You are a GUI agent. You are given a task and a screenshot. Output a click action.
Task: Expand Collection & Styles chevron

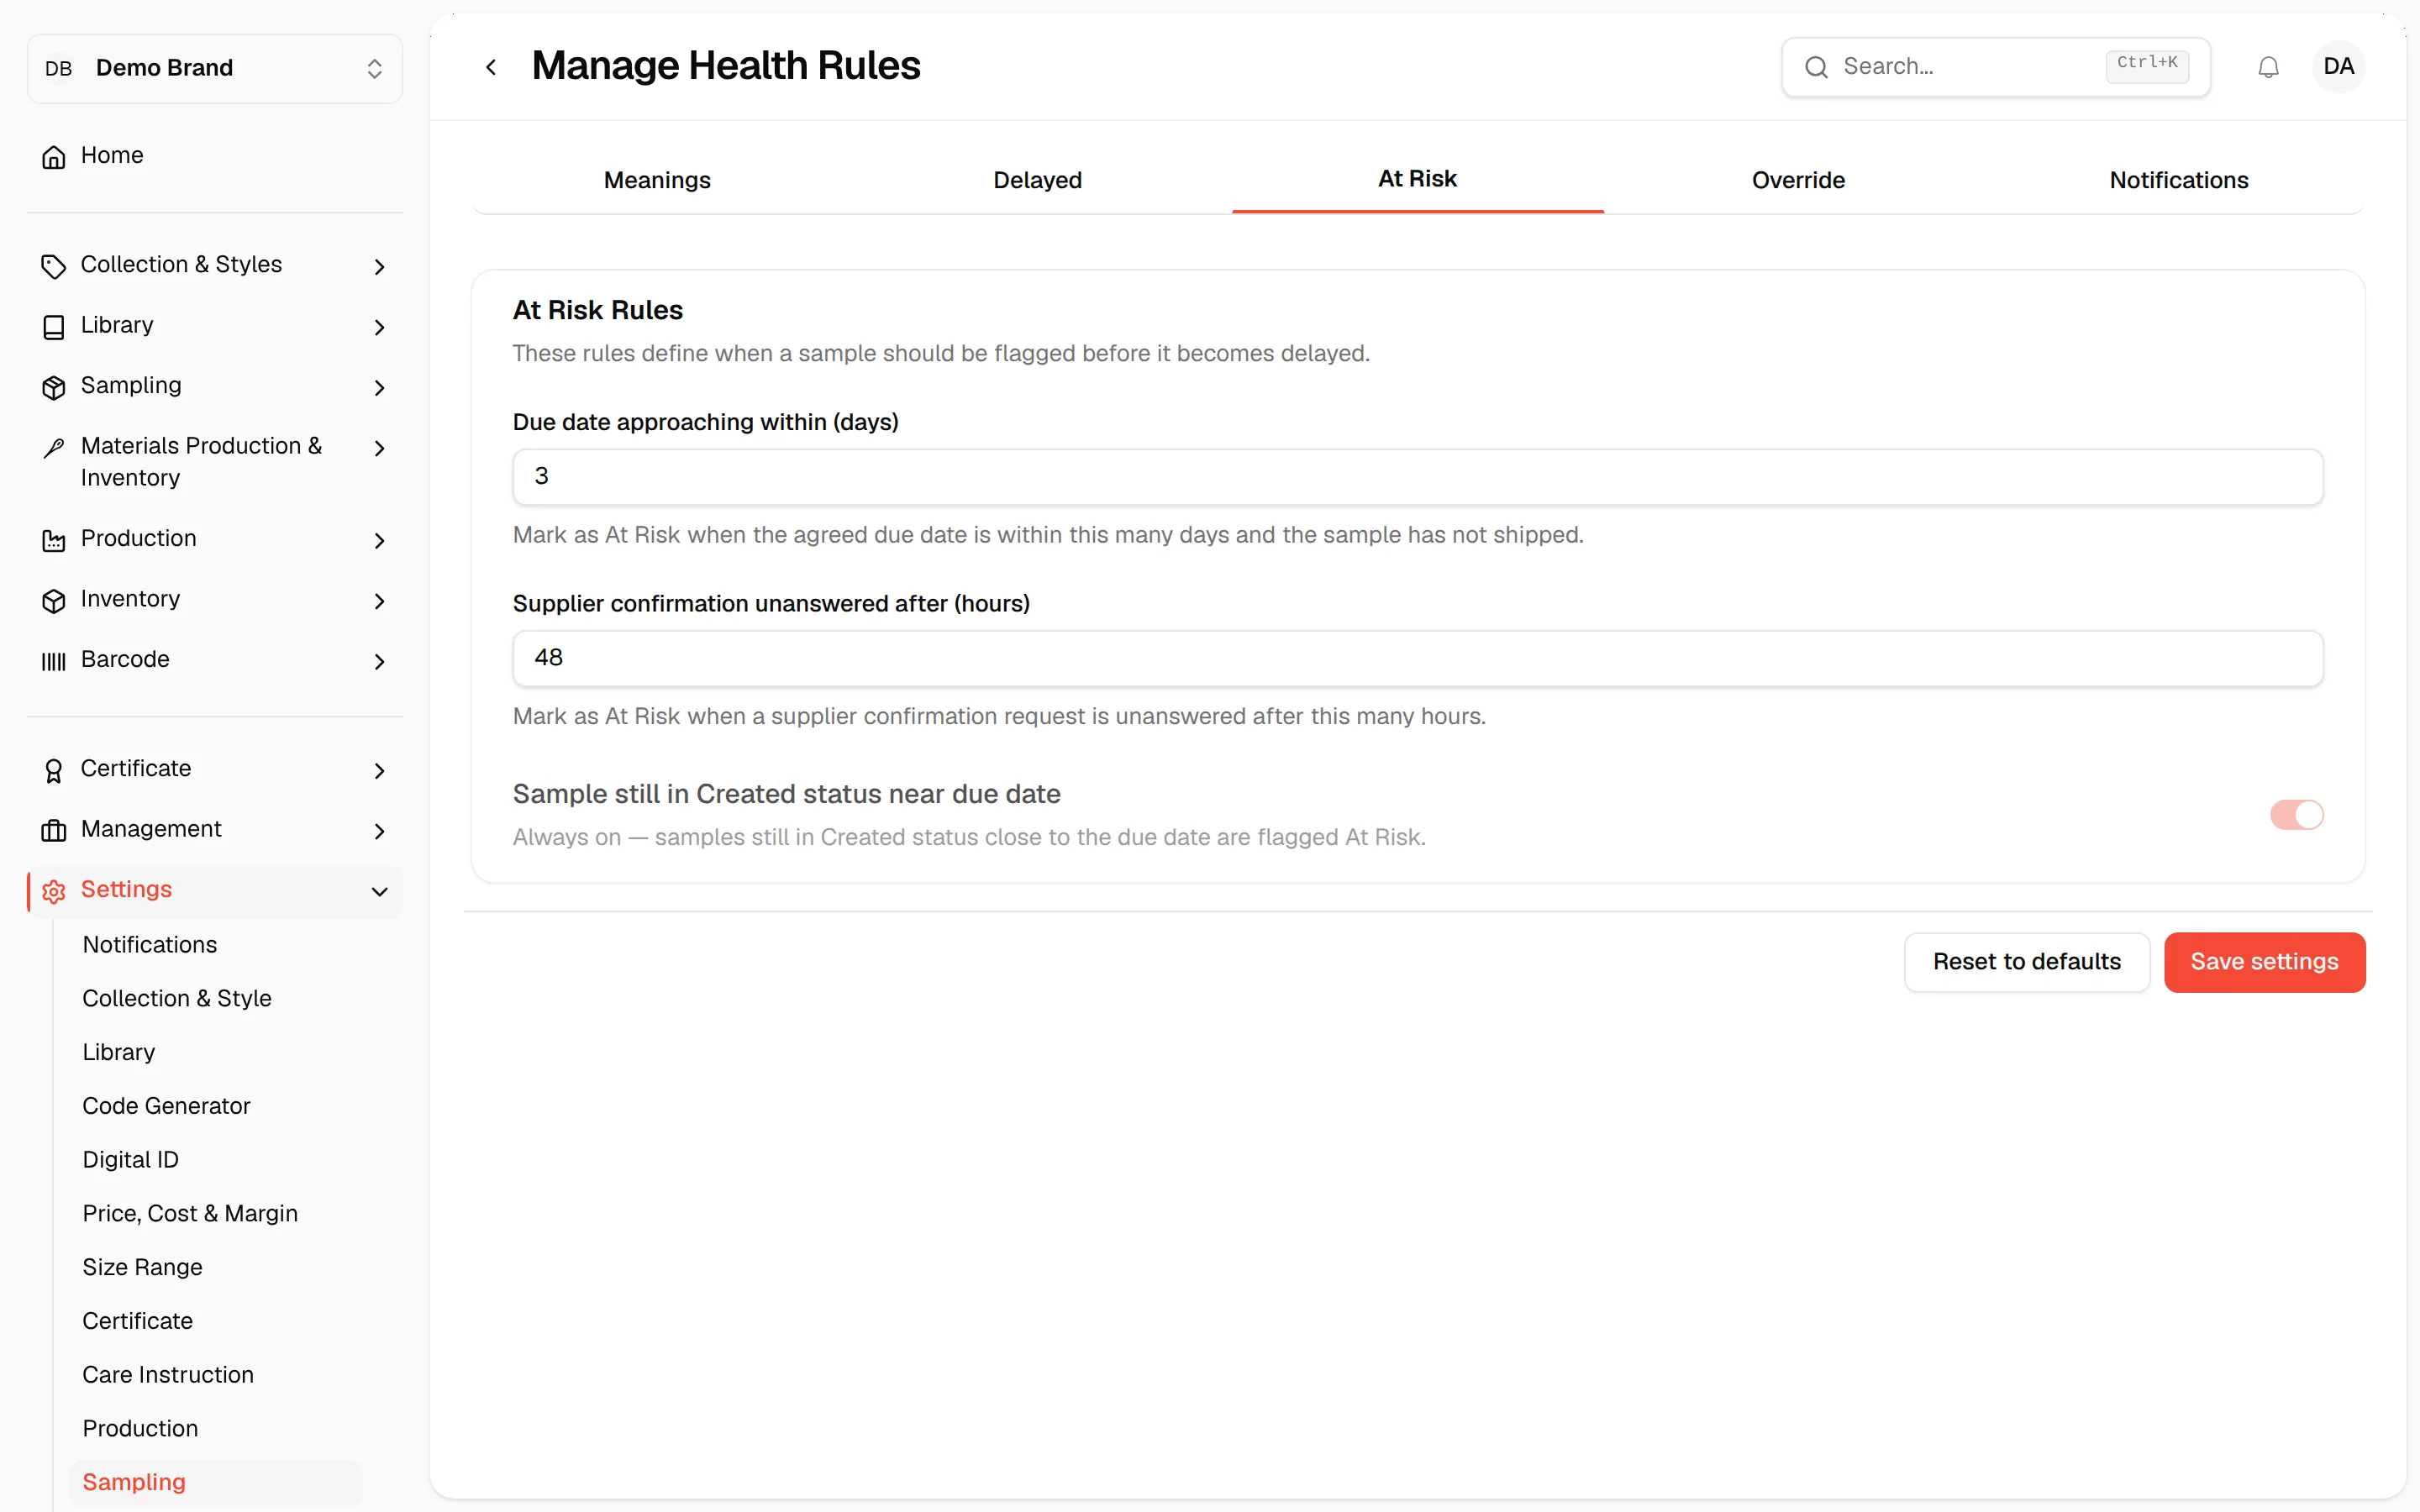379,266
